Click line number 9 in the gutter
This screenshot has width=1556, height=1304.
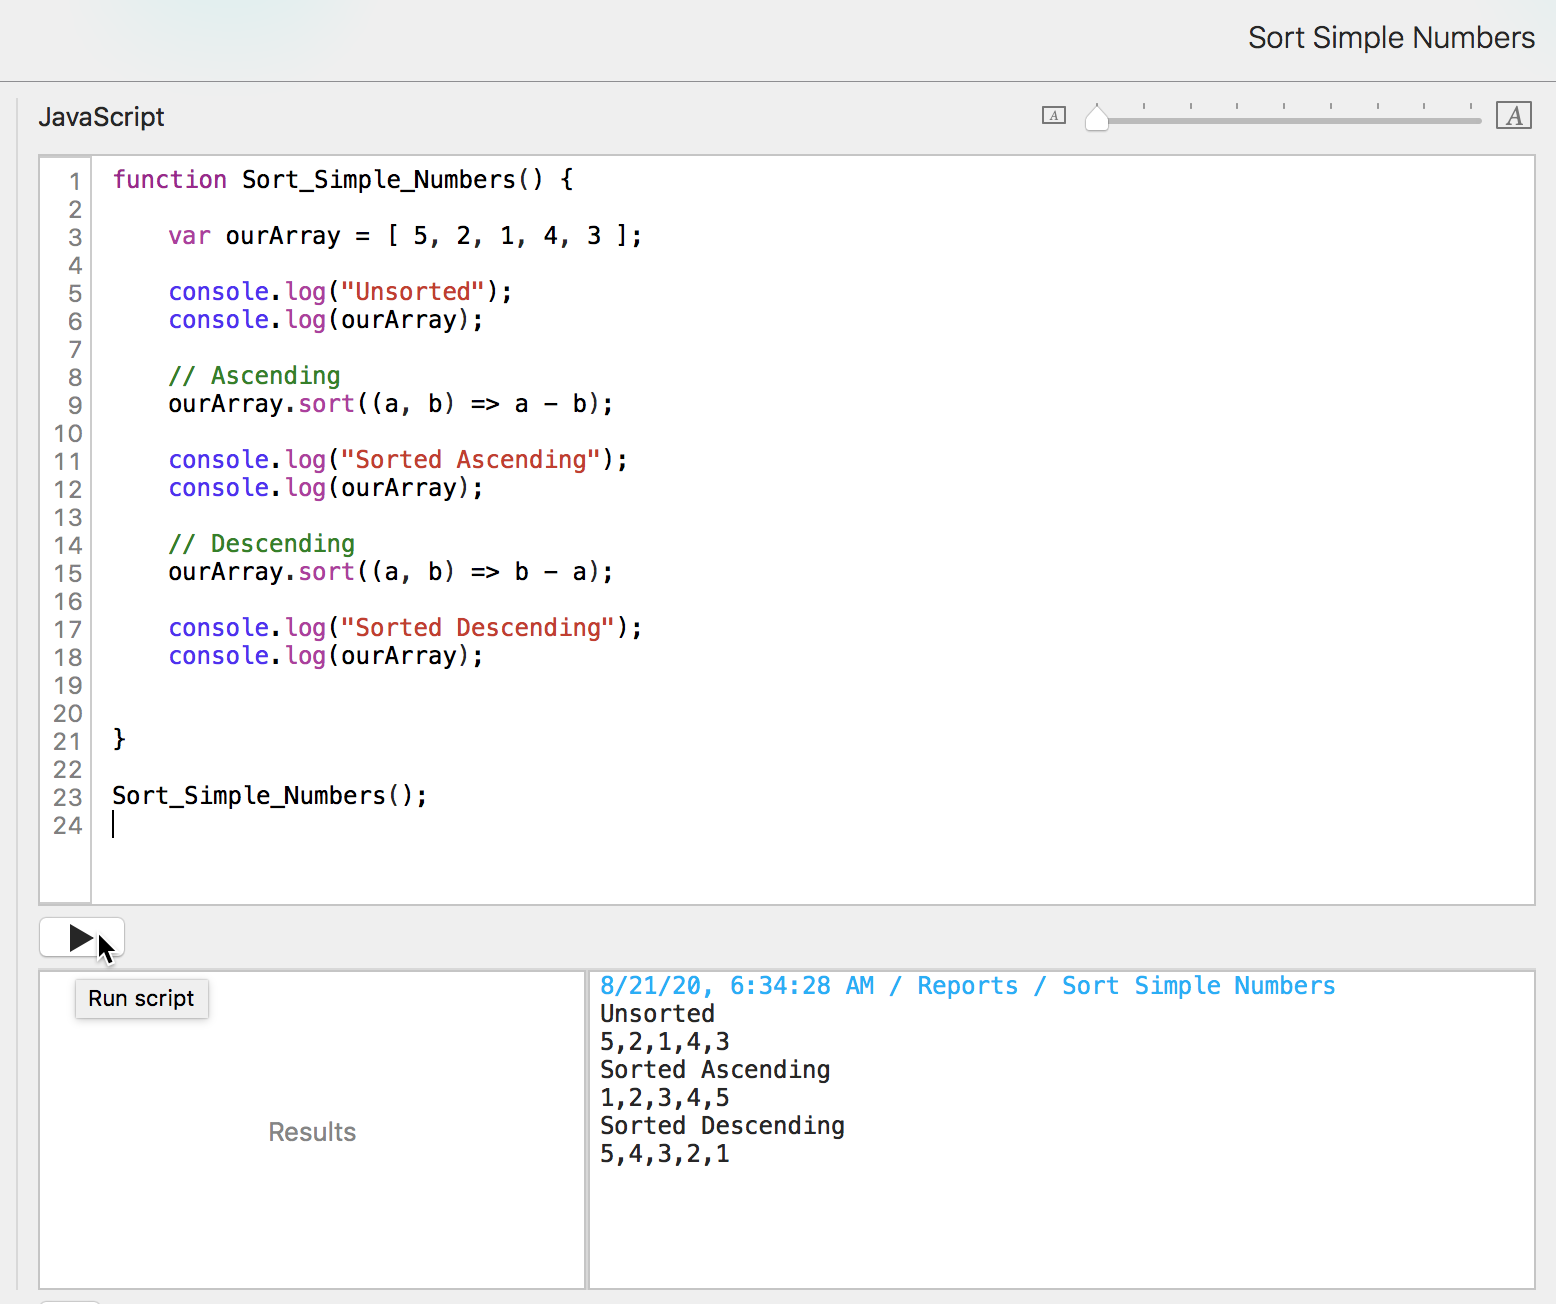[74, 405]
